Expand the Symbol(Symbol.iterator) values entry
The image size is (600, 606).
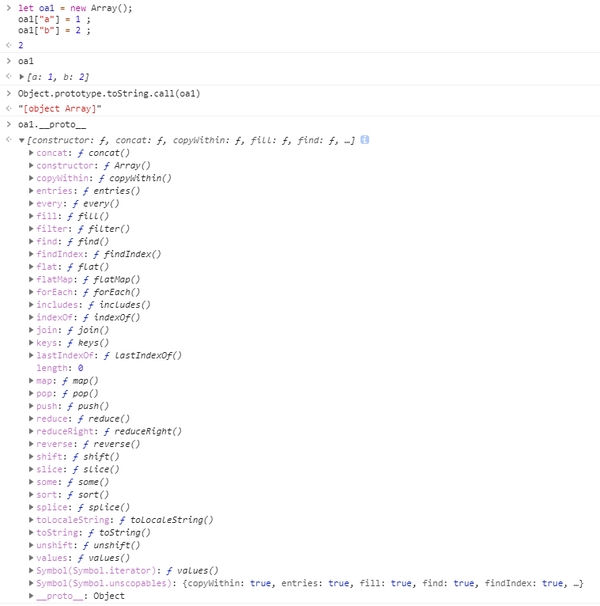(x=31, y=570)
